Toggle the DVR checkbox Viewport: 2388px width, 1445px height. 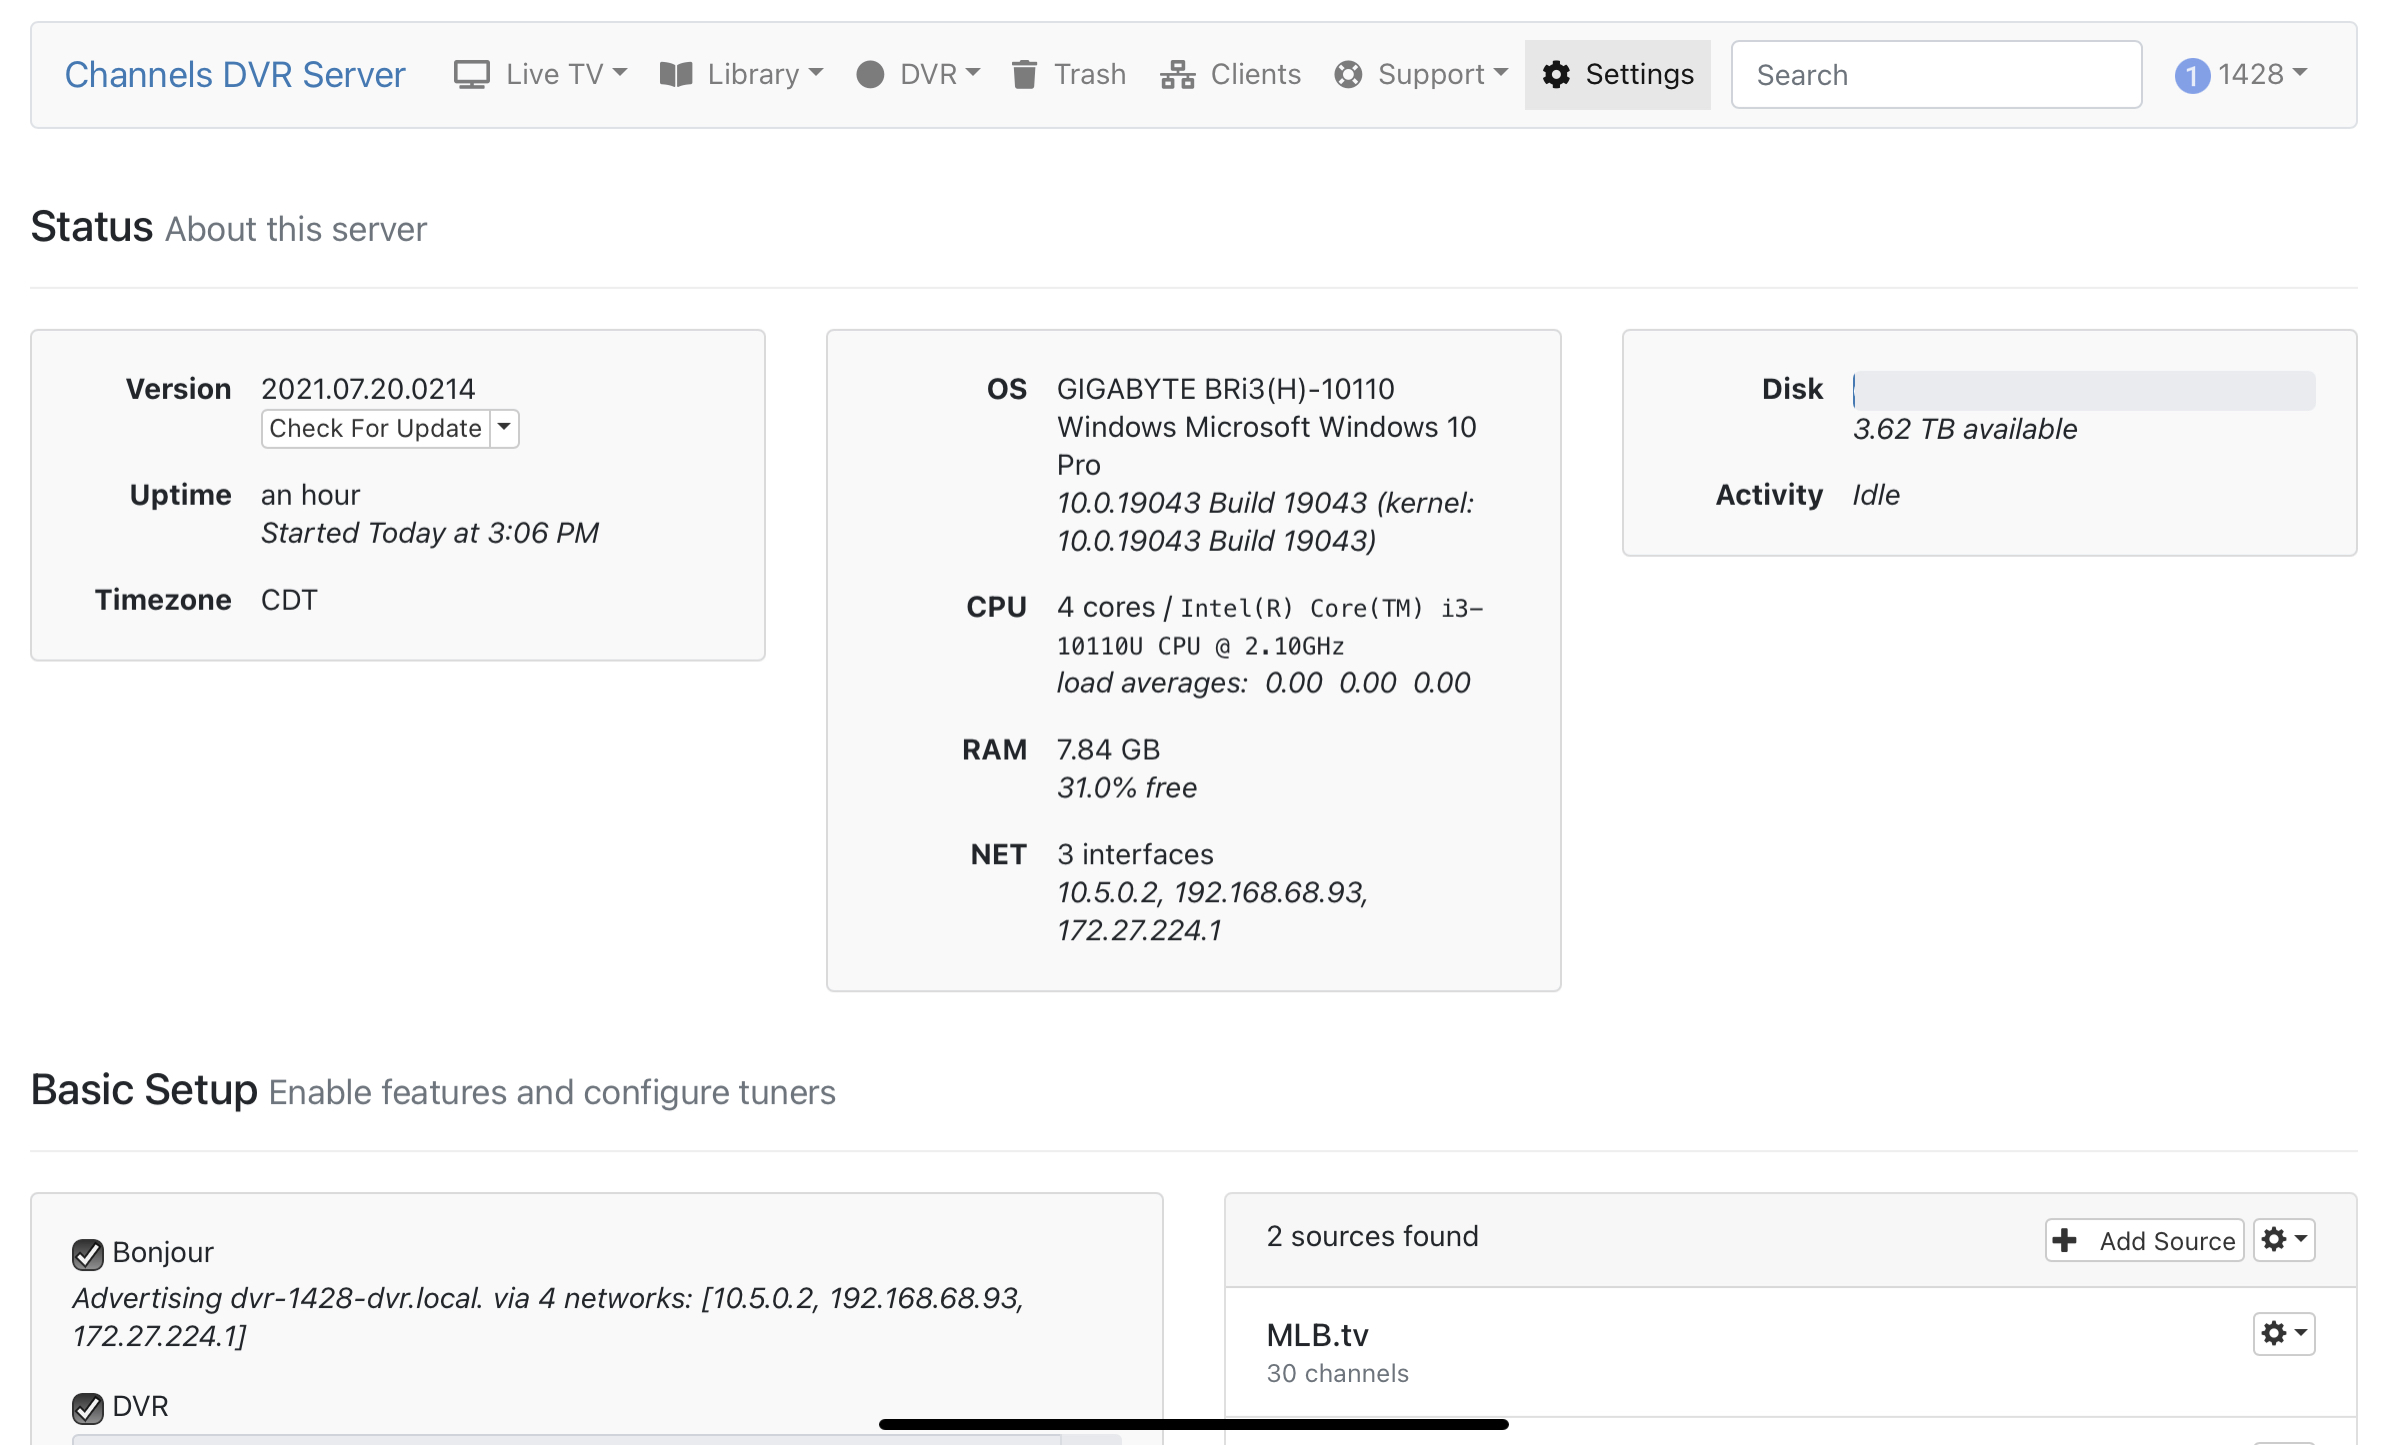tap(88, 1408)
